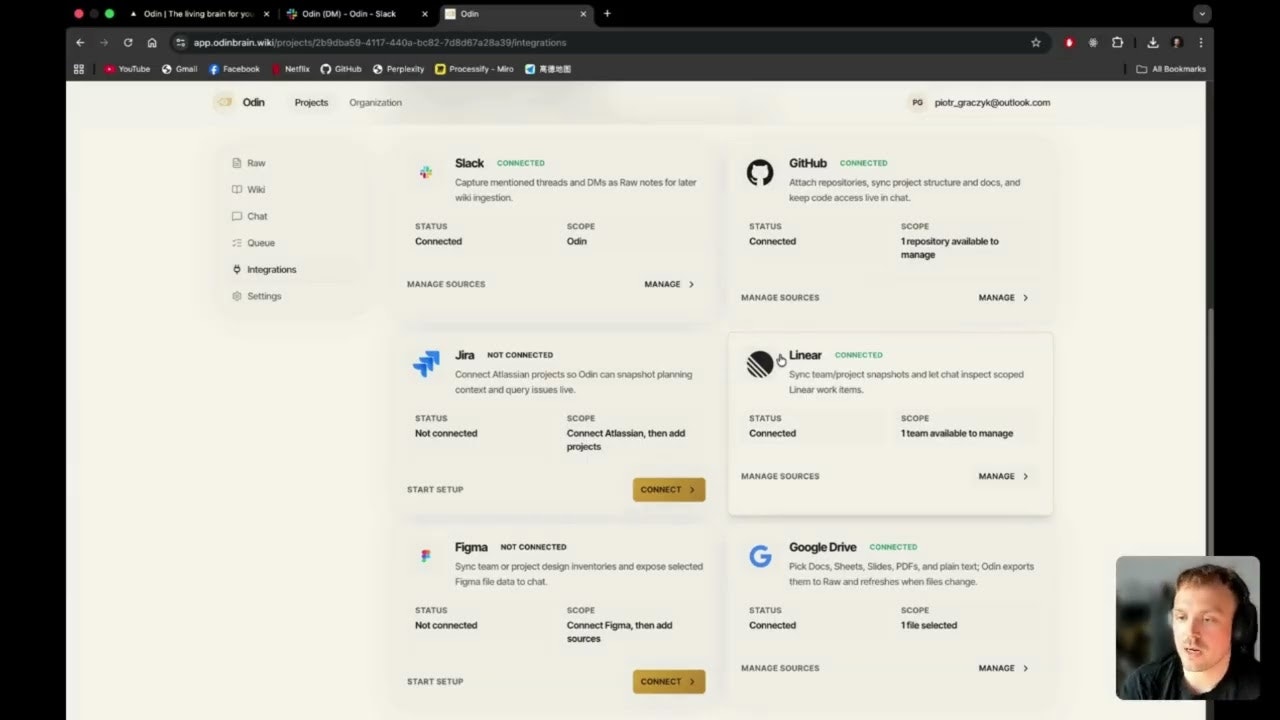Click the browser home icon
Viewport: 1280px width, 720px height.
point(152,43)
